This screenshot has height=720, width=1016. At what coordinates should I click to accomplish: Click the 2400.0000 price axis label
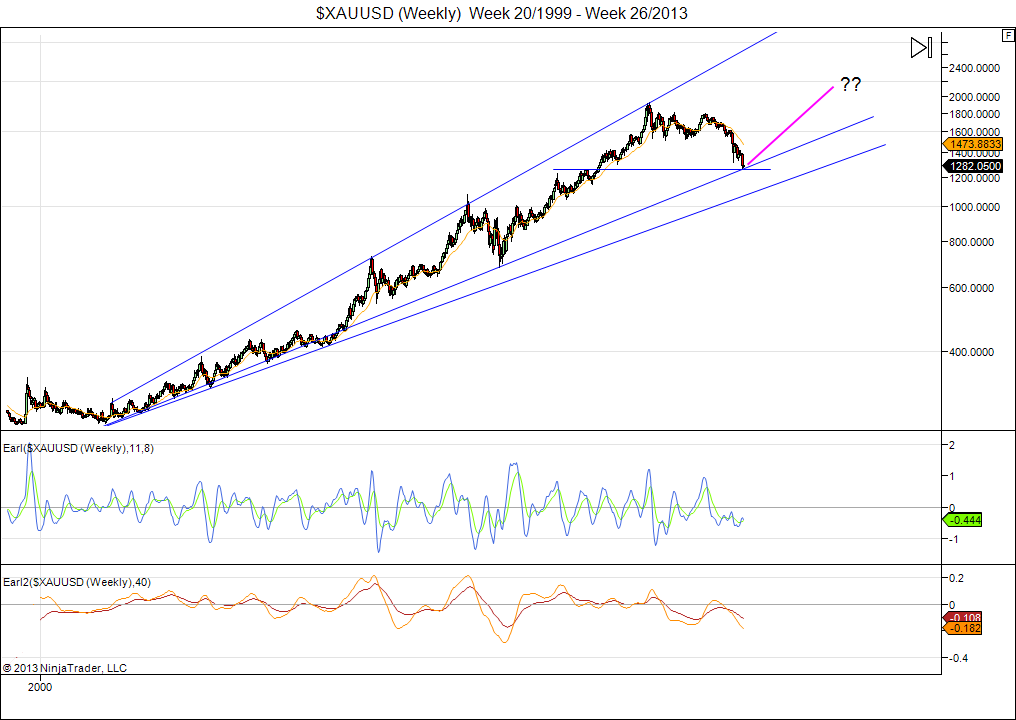[x=974, y=68]
